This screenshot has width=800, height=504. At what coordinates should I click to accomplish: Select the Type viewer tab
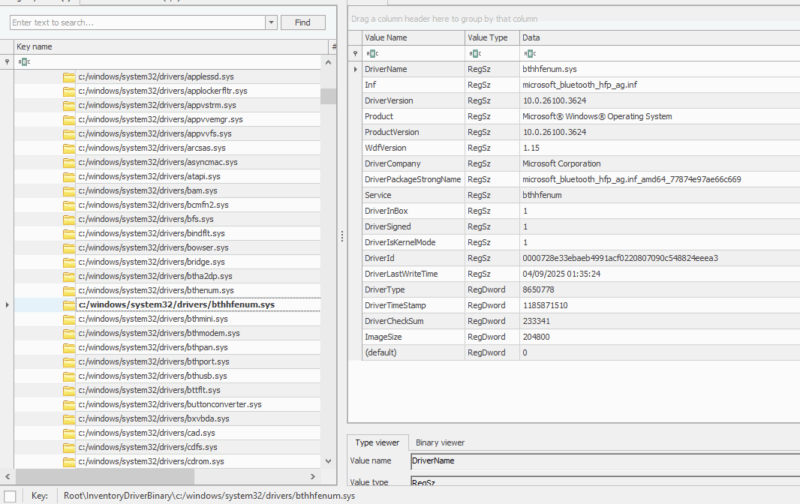click(x=378, y=442)
